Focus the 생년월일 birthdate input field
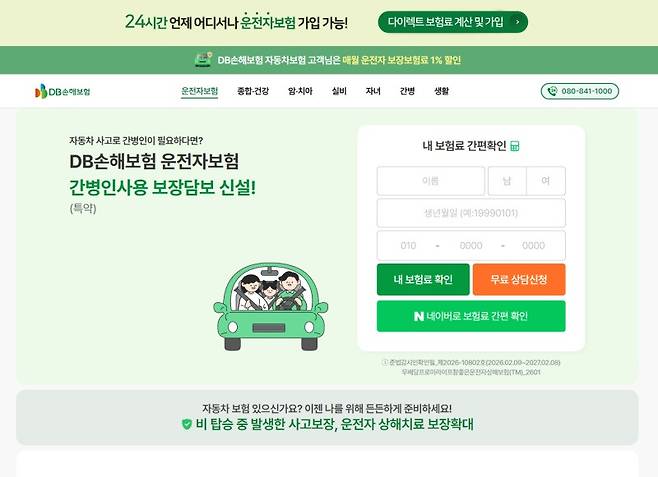 [x=471, y=213]
